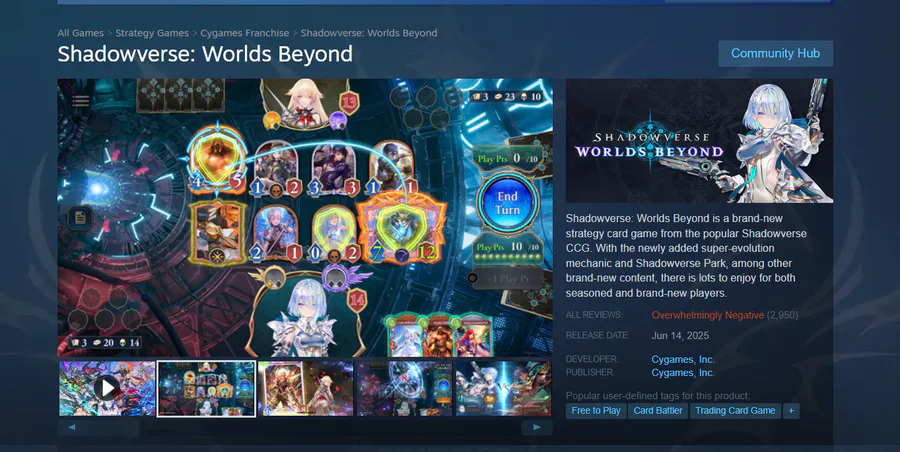Select the Trading Card Game tag
Image resolution: width=900 pixels, height=452 pixels.
click(735, 411)
